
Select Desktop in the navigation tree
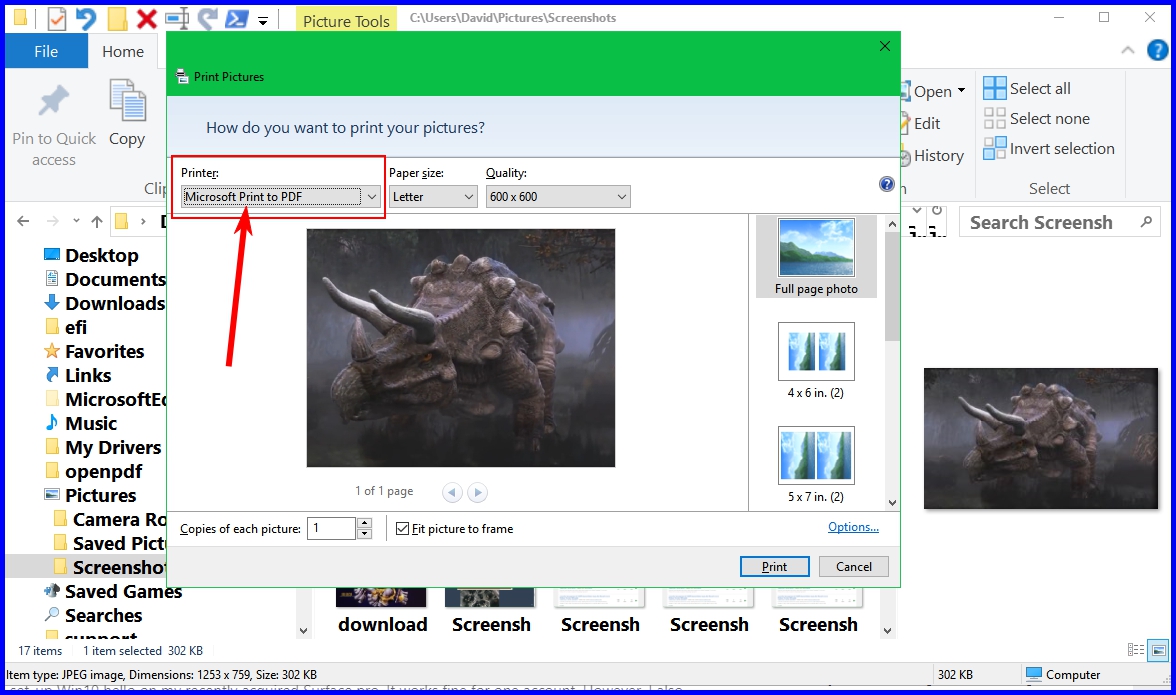(92, 255)
